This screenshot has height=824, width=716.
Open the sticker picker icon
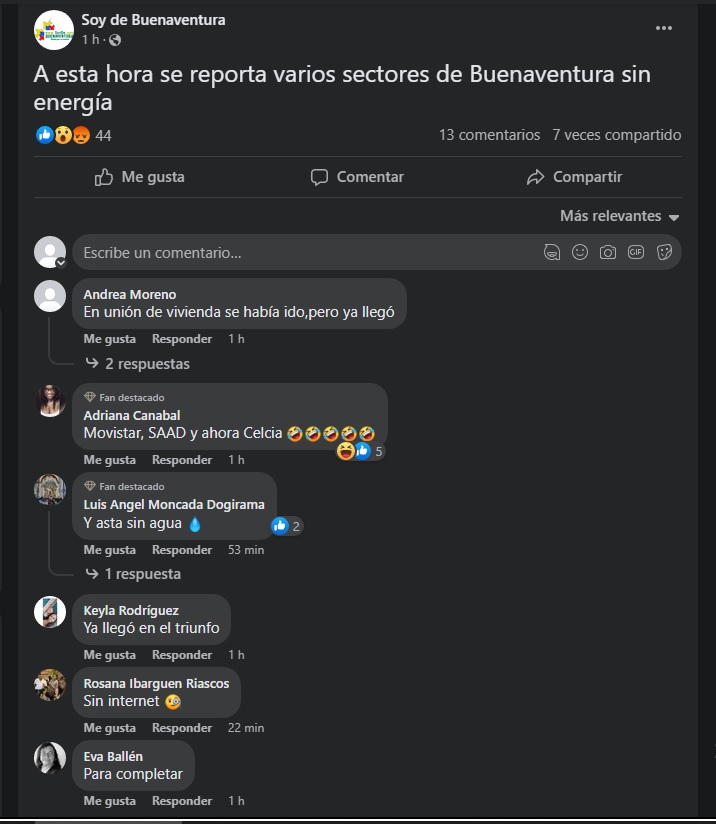point(664,252)
